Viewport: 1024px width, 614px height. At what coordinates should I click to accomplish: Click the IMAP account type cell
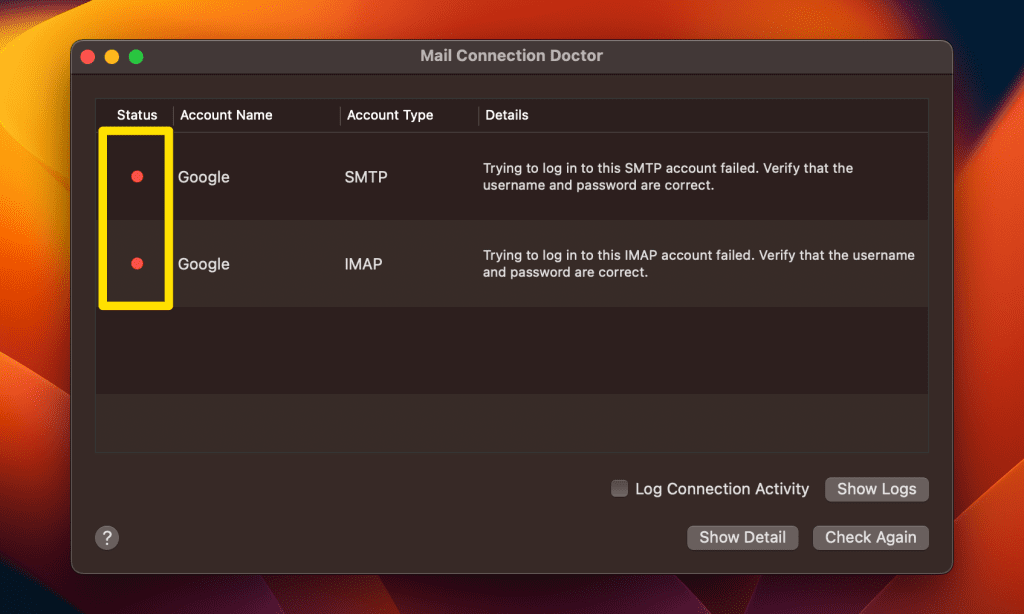tap(363, 264)
